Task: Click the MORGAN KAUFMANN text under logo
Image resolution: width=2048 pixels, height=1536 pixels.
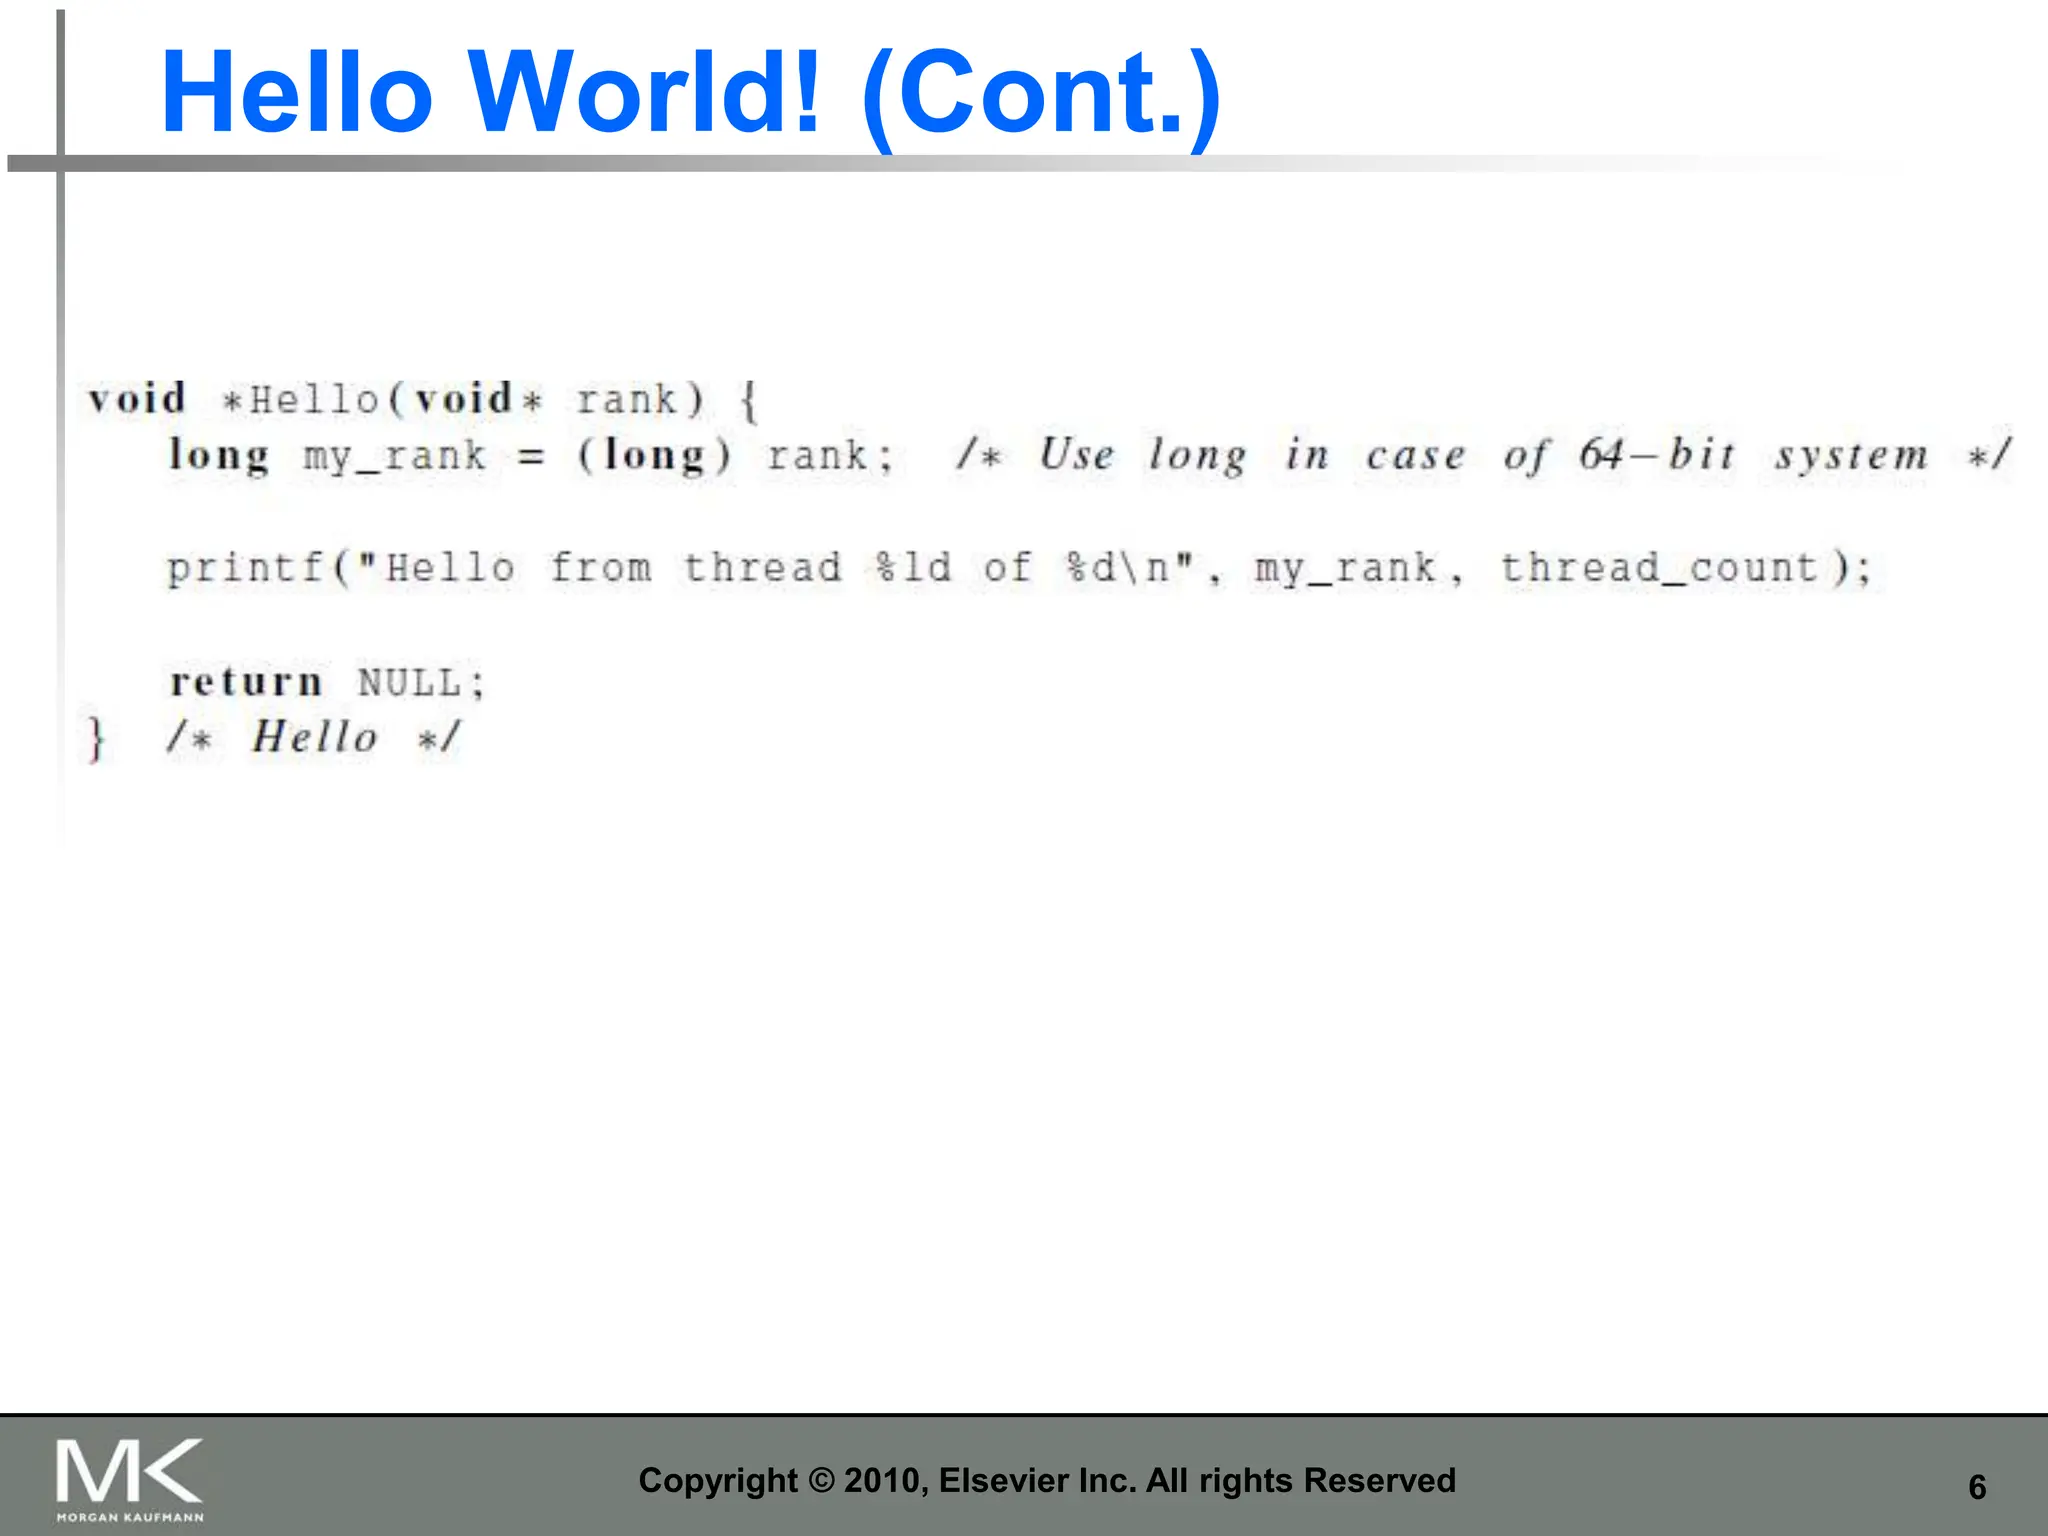Action: 130,1517
